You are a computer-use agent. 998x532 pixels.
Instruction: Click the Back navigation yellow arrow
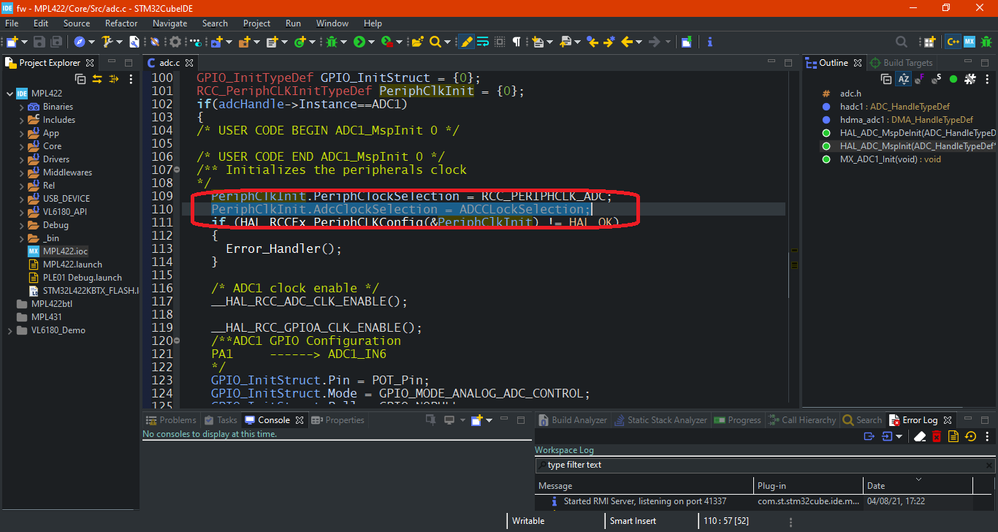(627, 42)
